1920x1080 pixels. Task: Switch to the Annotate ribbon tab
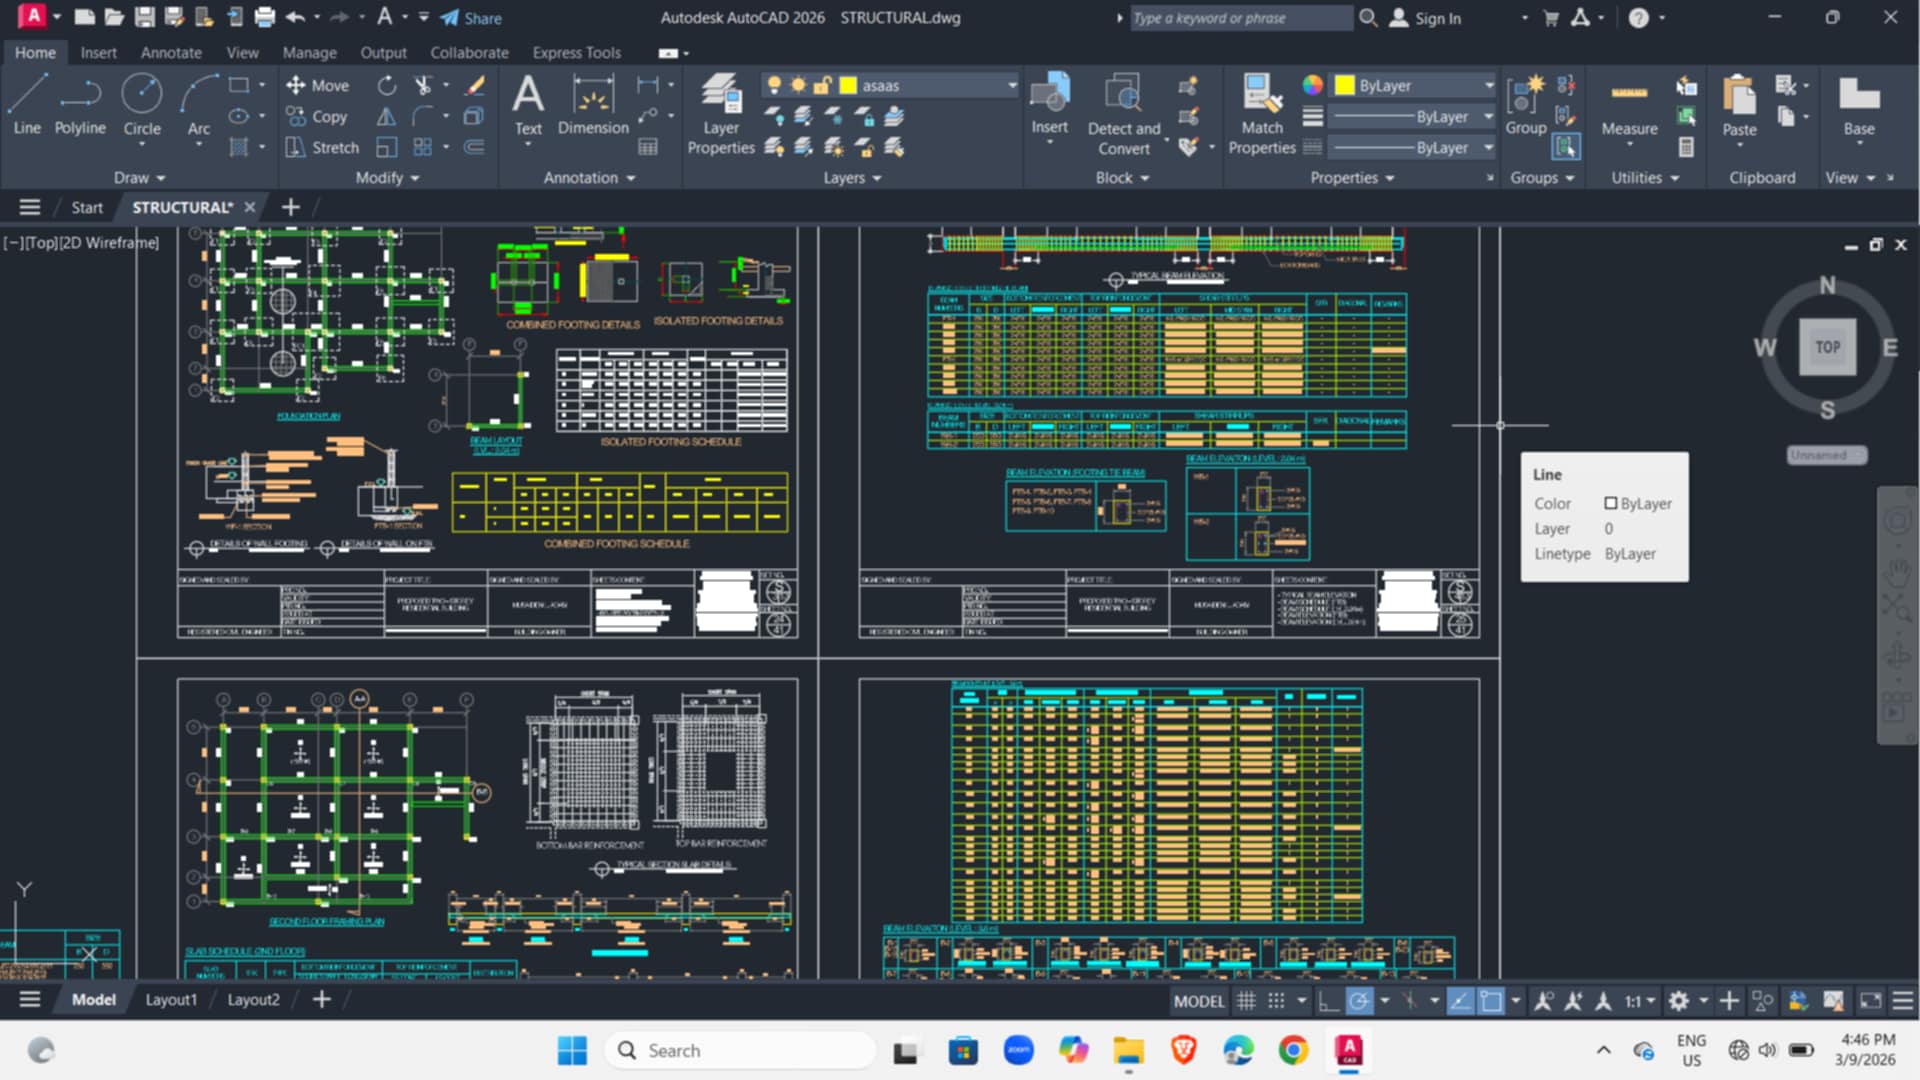coord(171,52)
